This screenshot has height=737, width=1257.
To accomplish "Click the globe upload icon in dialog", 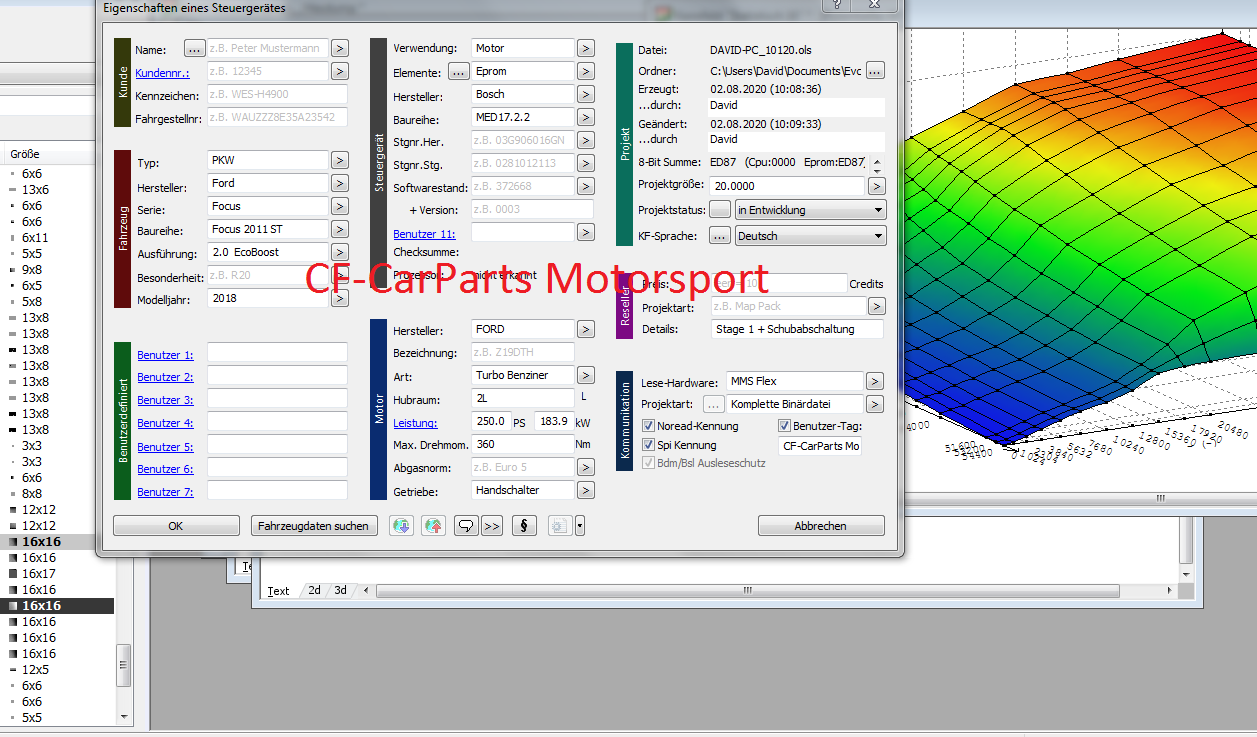I will (433, 526).
